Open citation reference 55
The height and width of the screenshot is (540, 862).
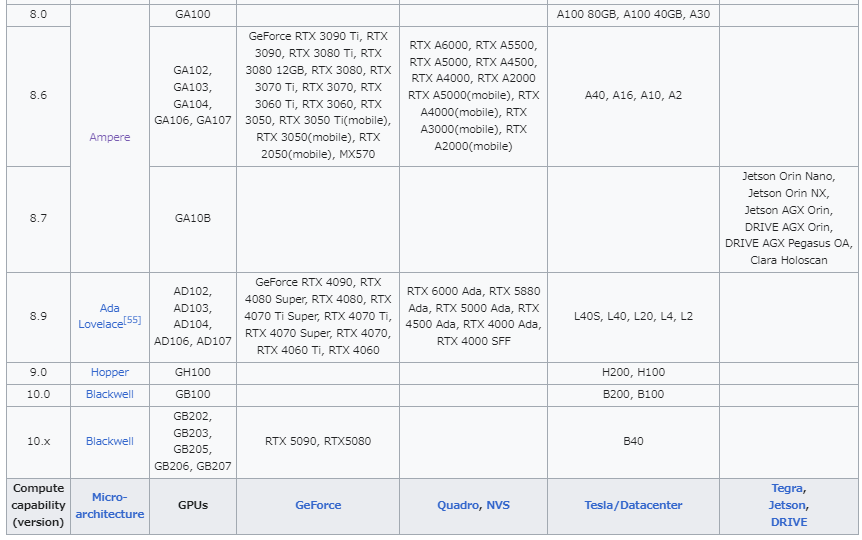pos(132,320)
